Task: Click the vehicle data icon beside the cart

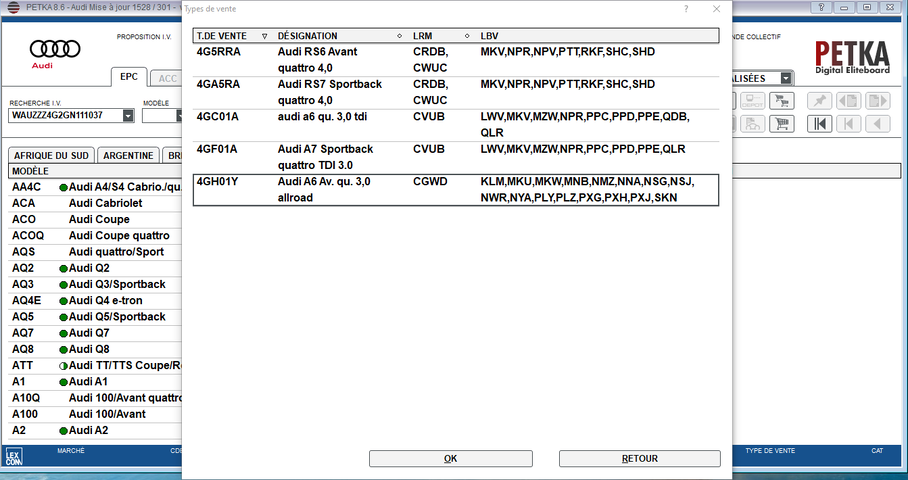Action: point(753,123)
